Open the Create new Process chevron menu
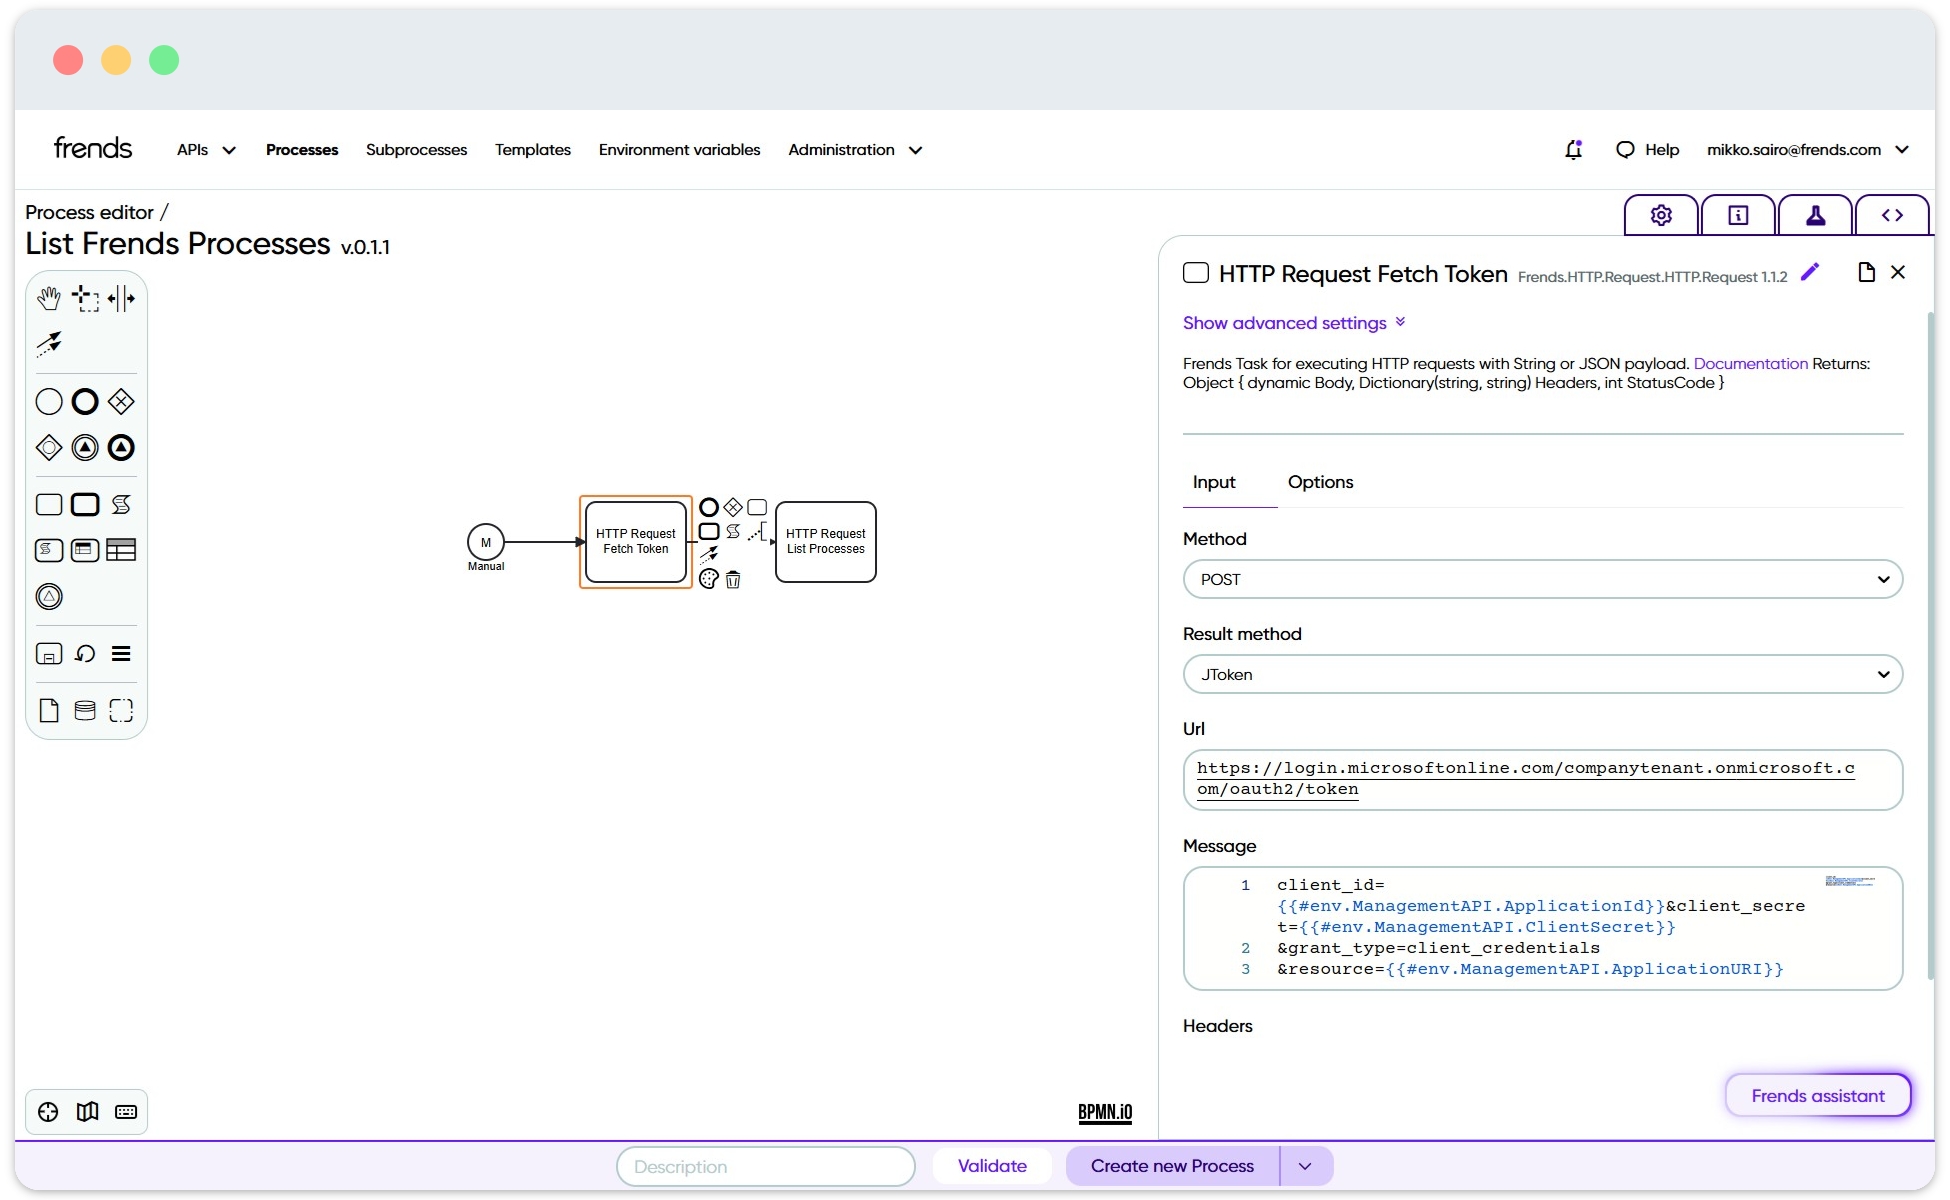 pos(1305,1165)
